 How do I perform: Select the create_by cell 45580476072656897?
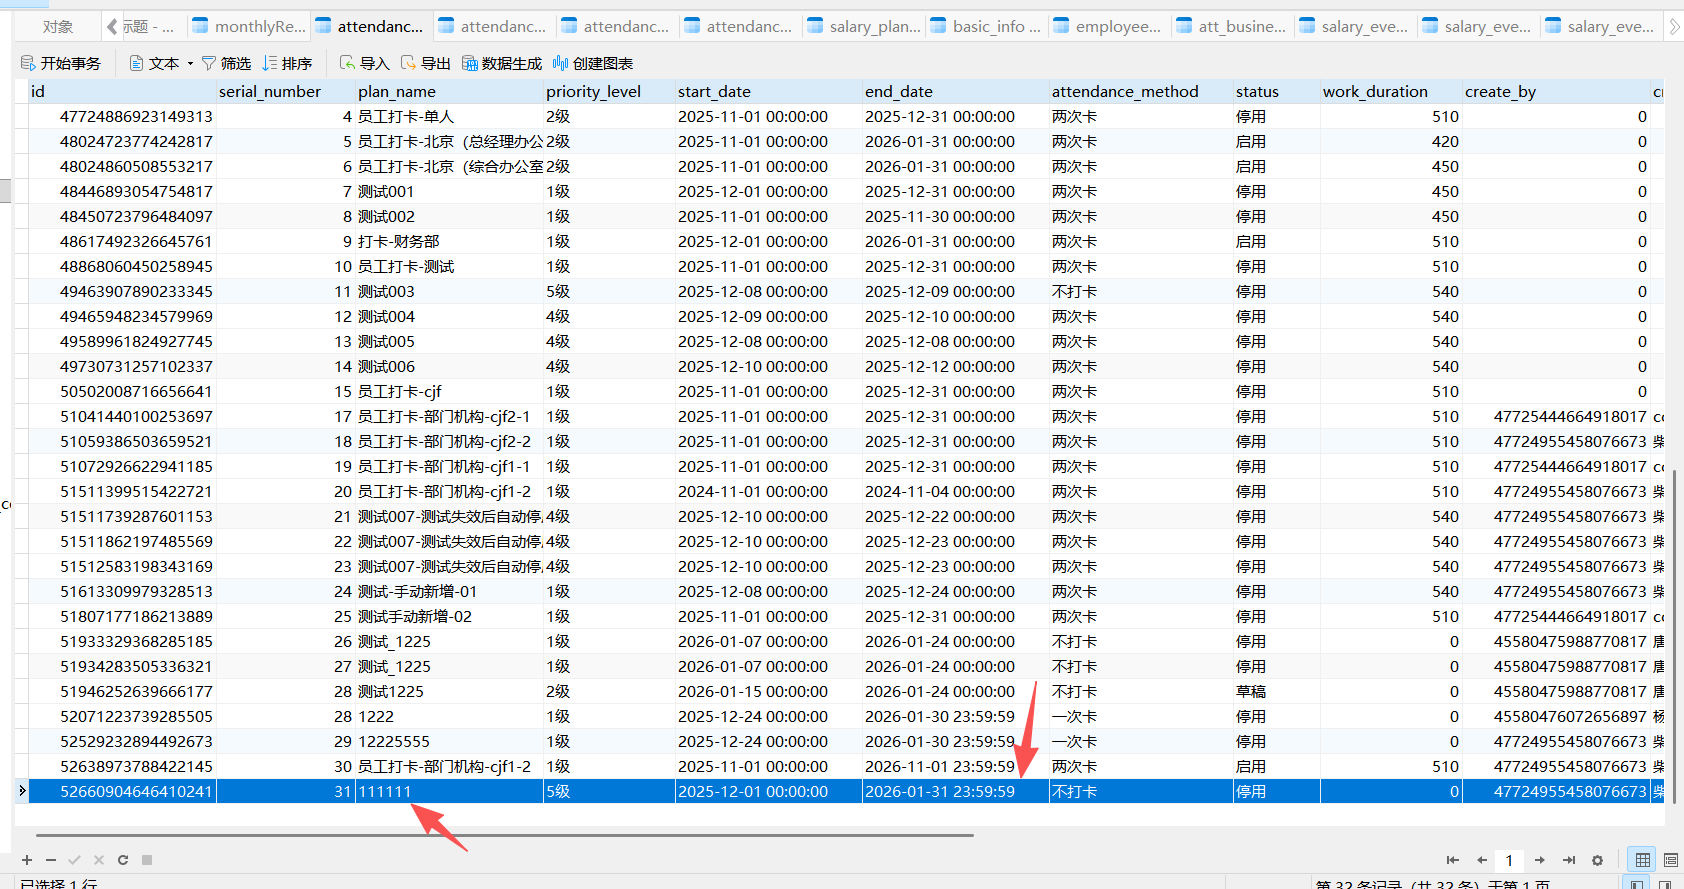(x=1556, y=717)
